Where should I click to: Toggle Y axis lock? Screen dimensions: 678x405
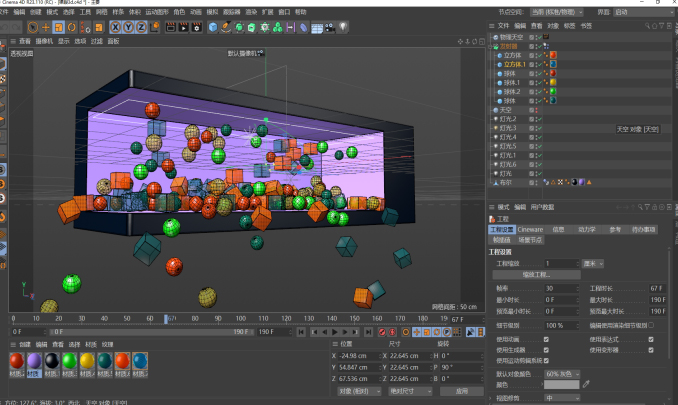coord(128,28)
